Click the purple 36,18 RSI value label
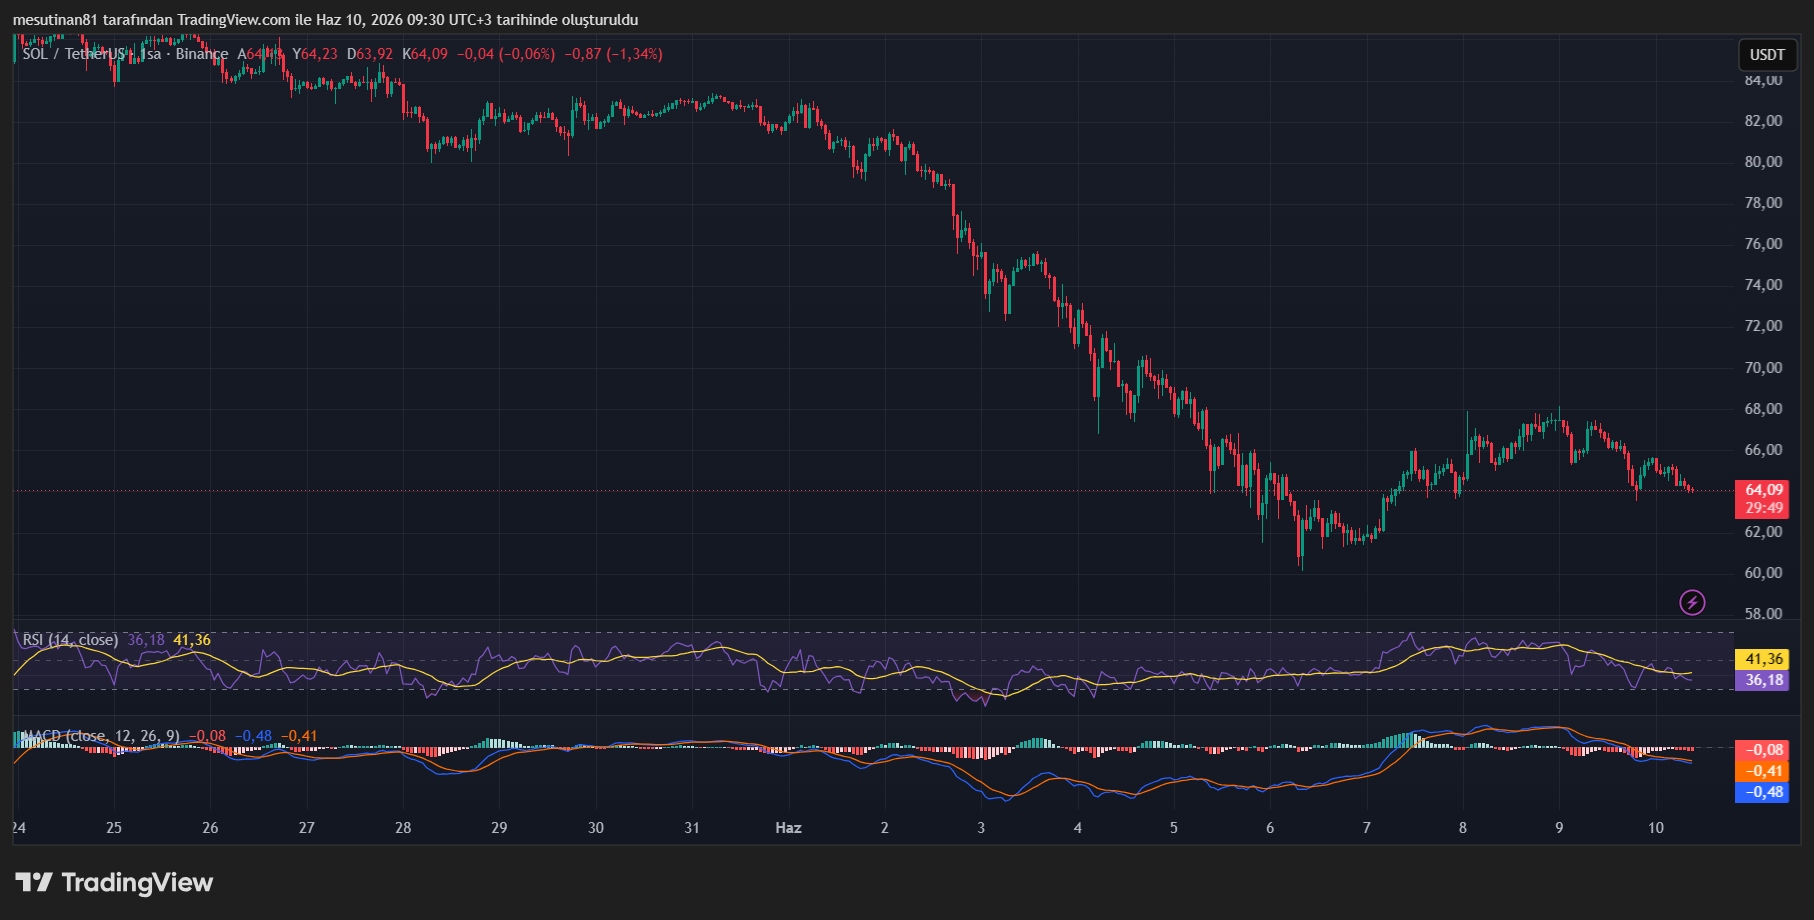Screen dimensions: 1814x920 (1764, 680)
